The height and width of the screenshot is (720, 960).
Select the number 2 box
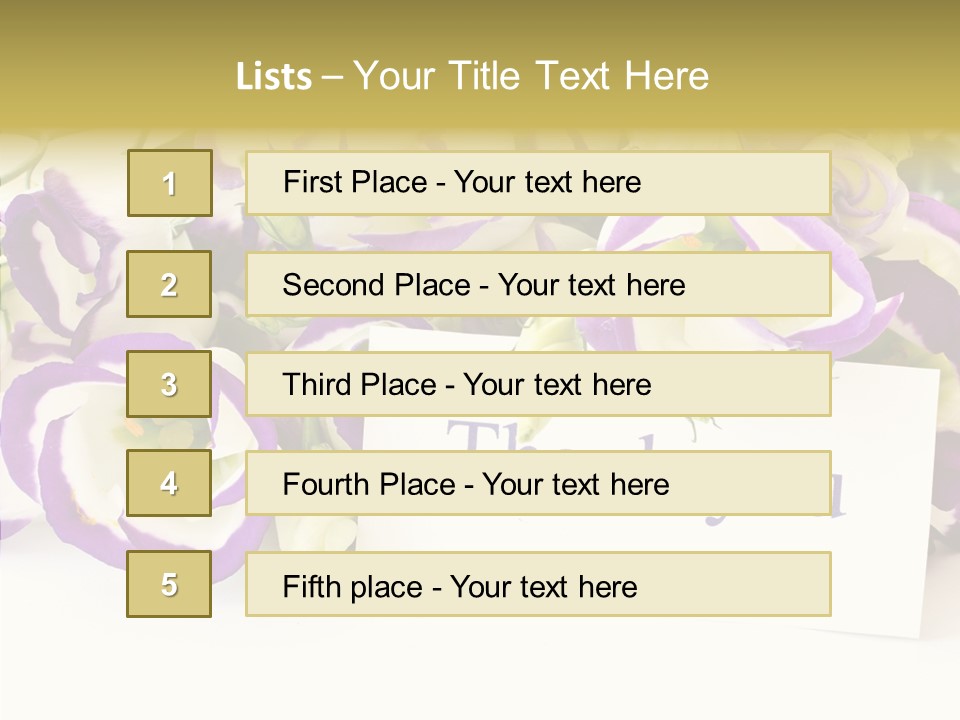169,284
